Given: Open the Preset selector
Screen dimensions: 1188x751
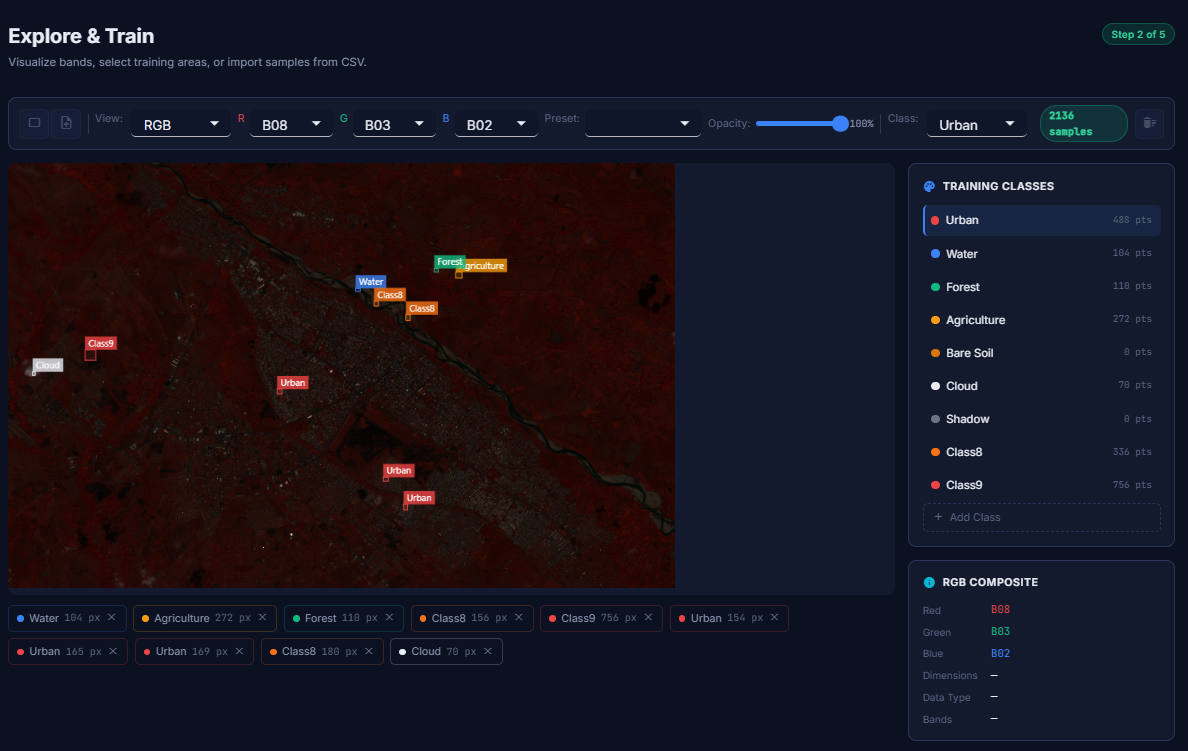Looking at the screenshot, I should point(645,124).
